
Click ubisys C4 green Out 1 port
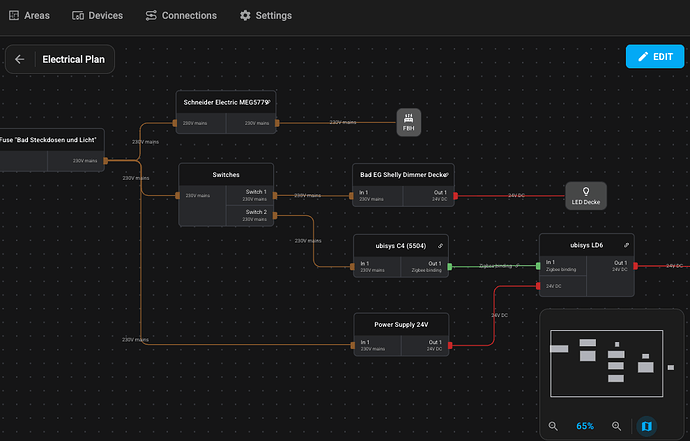[x=450, y=267]
